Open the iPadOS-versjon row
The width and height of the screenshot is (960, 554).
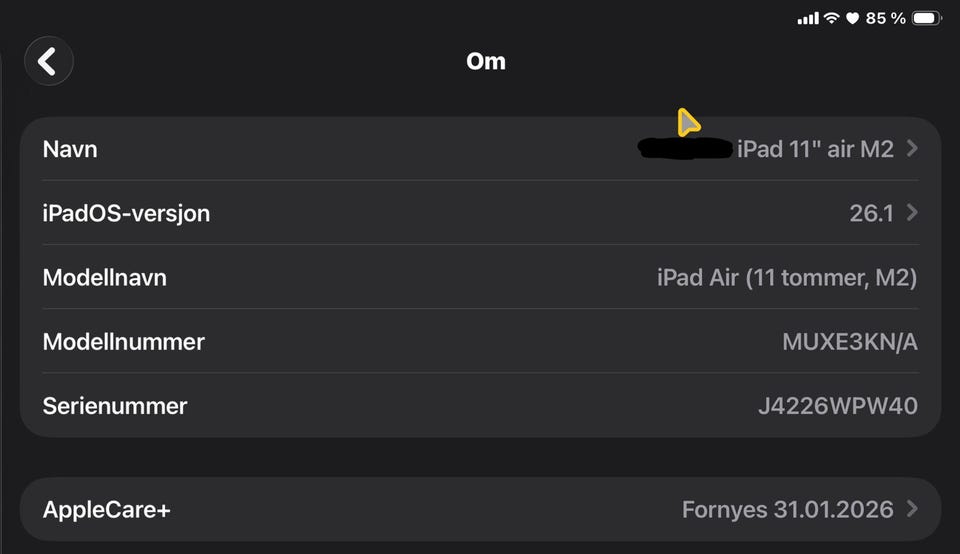(x=480, y=213)
